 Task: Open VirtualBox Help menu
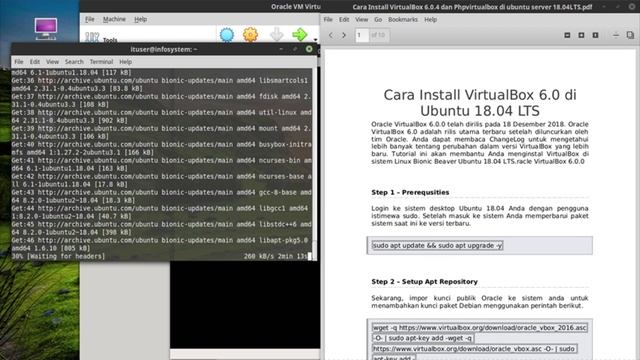tap(140, 19)
